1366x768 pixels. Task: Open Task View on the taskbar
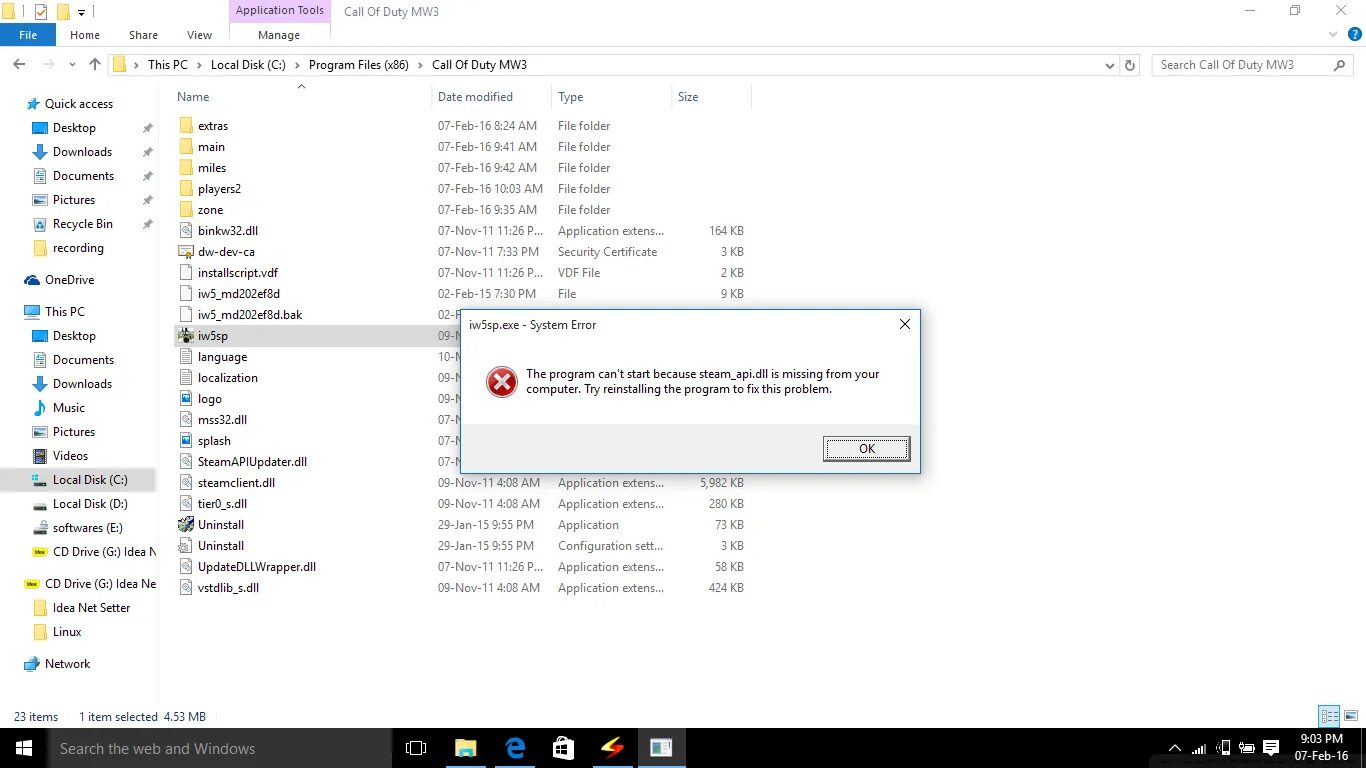[416, 748]
